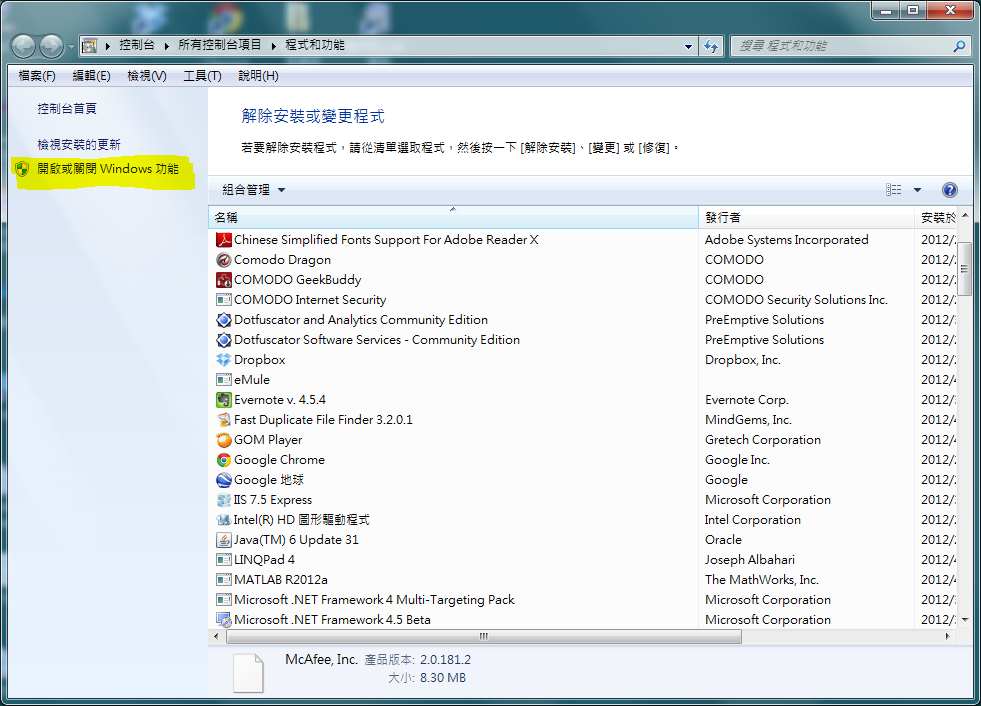Click the Google Chrome icon in list
The image size is (981, 706).
tap(223, 460)
